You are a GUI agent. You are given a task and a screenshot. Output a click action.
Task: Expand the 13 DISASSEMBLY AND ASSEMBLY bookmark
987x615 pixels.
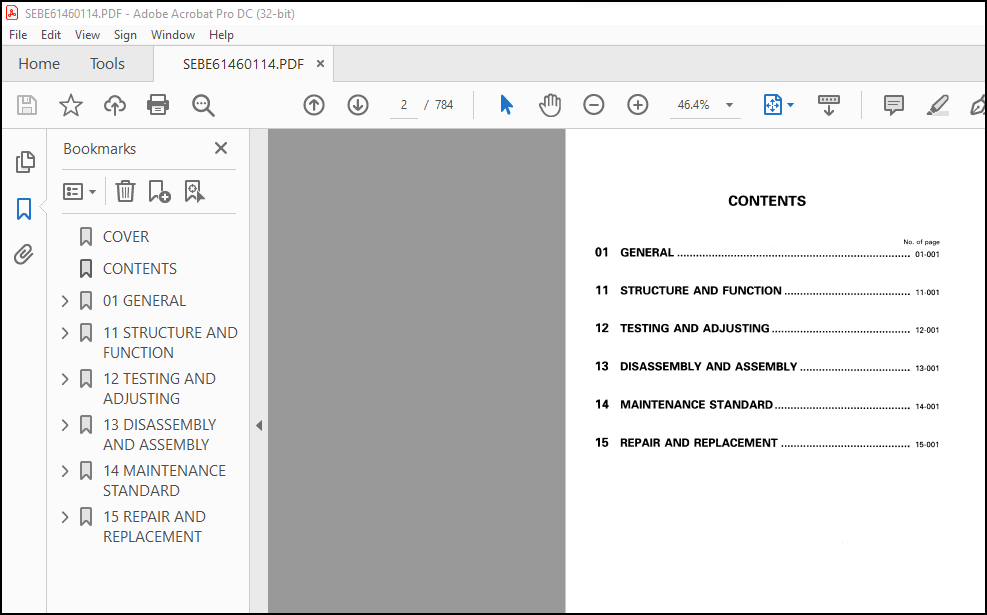coord(65,425)
